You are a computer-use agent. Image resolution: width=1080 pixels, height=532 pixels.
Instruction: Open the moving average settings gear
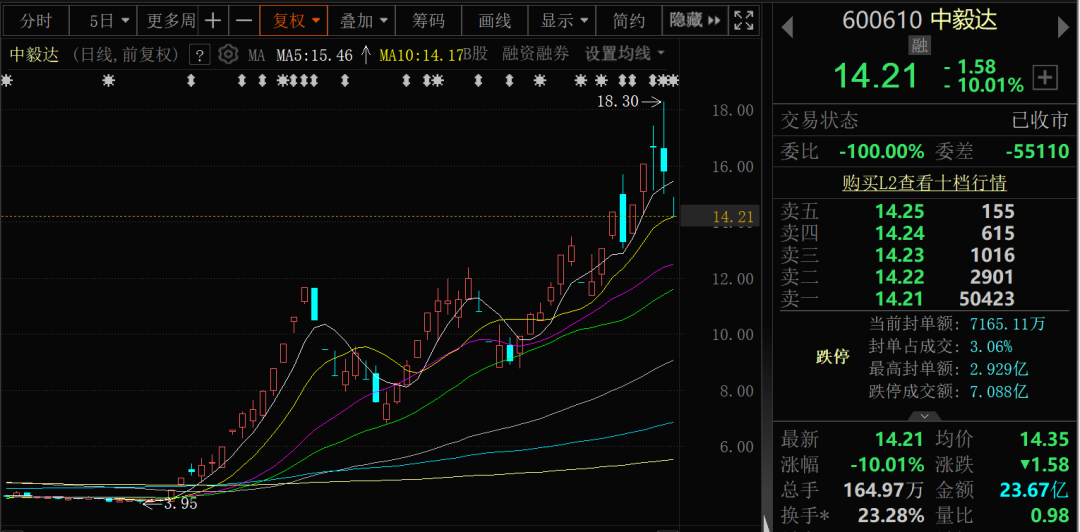228,55
